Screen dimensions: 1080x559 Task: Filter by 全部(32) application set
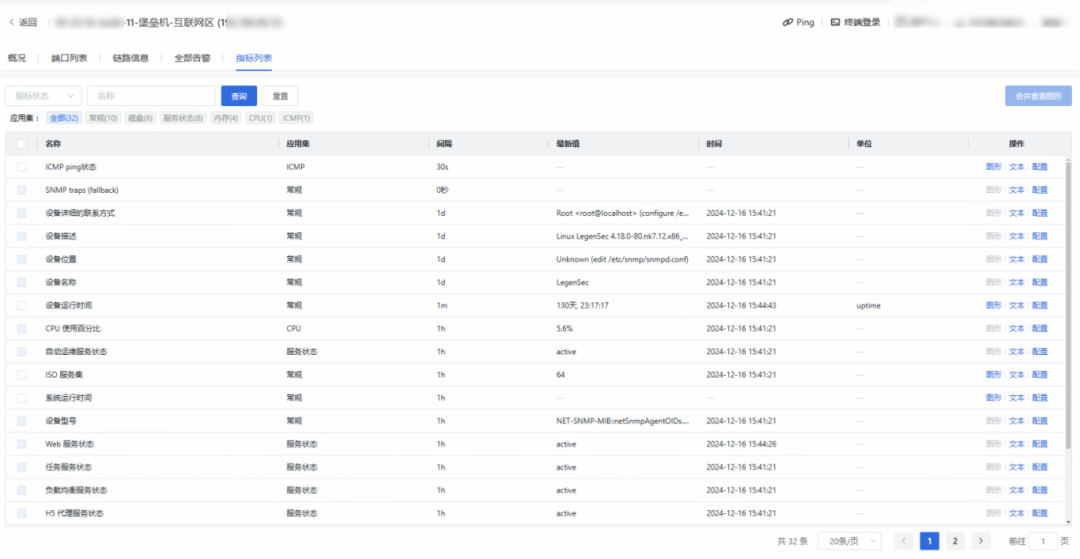(x=64, y=118)
